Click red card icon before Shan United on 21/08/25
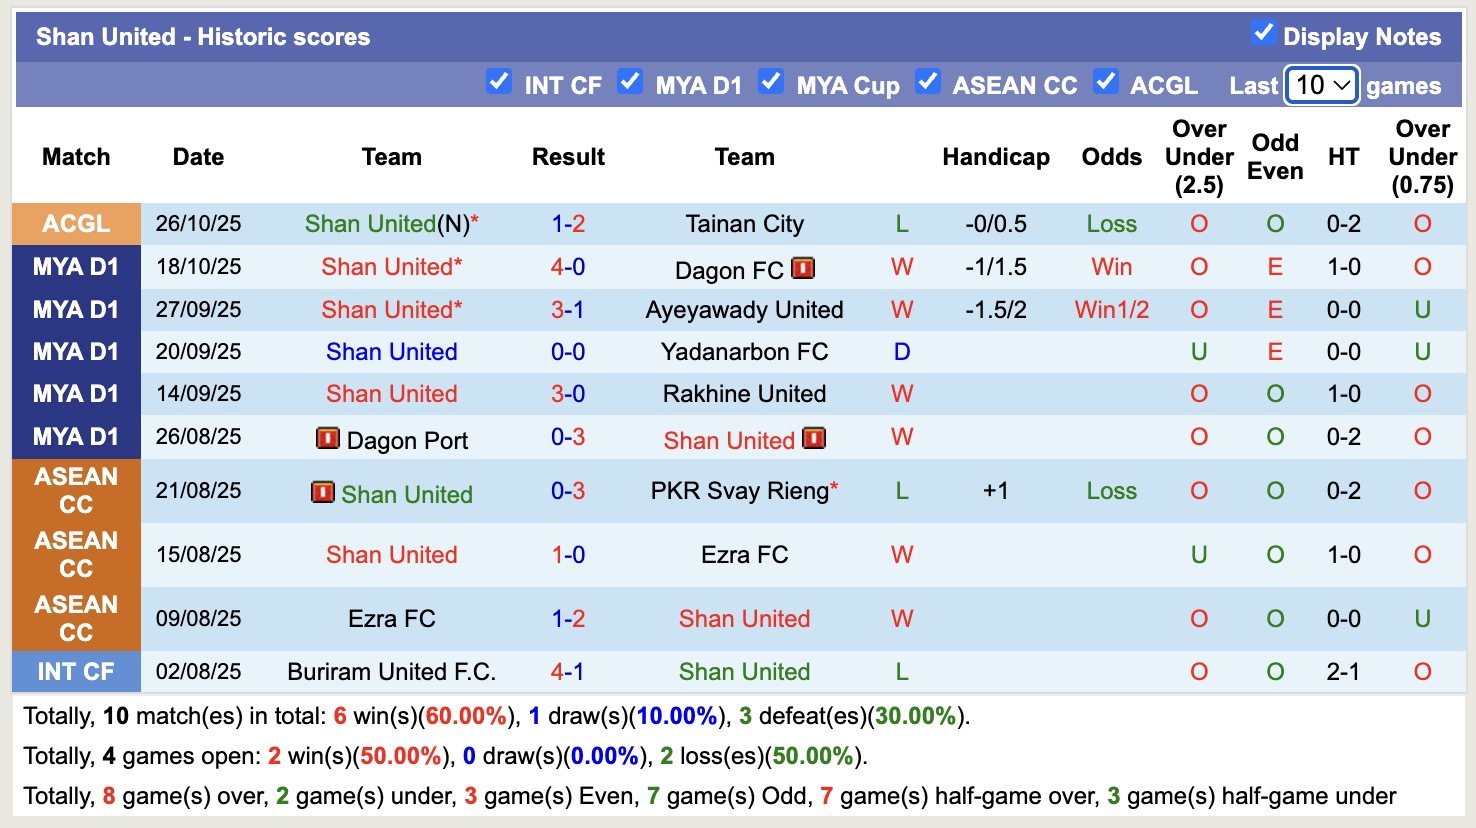 [322, 492]
